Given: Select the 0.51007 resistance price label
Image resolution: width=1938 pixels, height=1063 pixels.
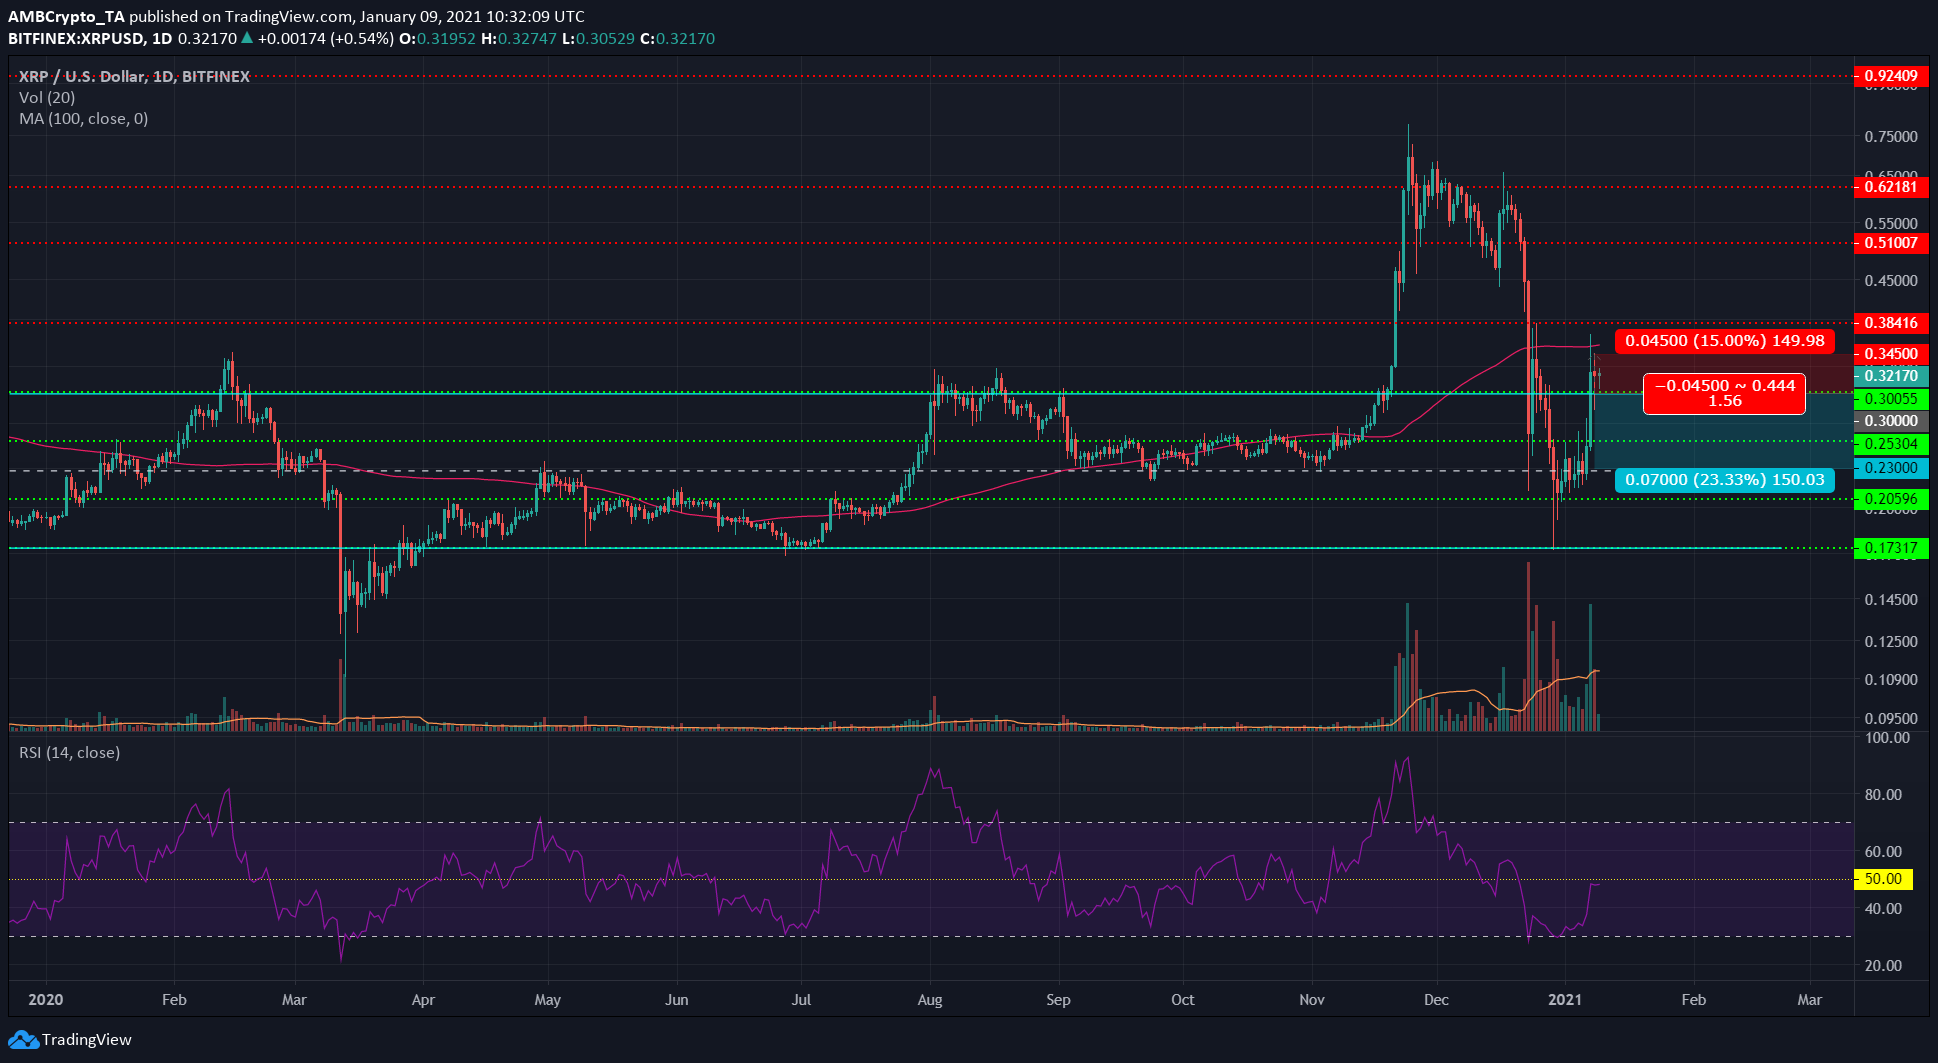Looking at the screenshot, I should point(1891,243).
